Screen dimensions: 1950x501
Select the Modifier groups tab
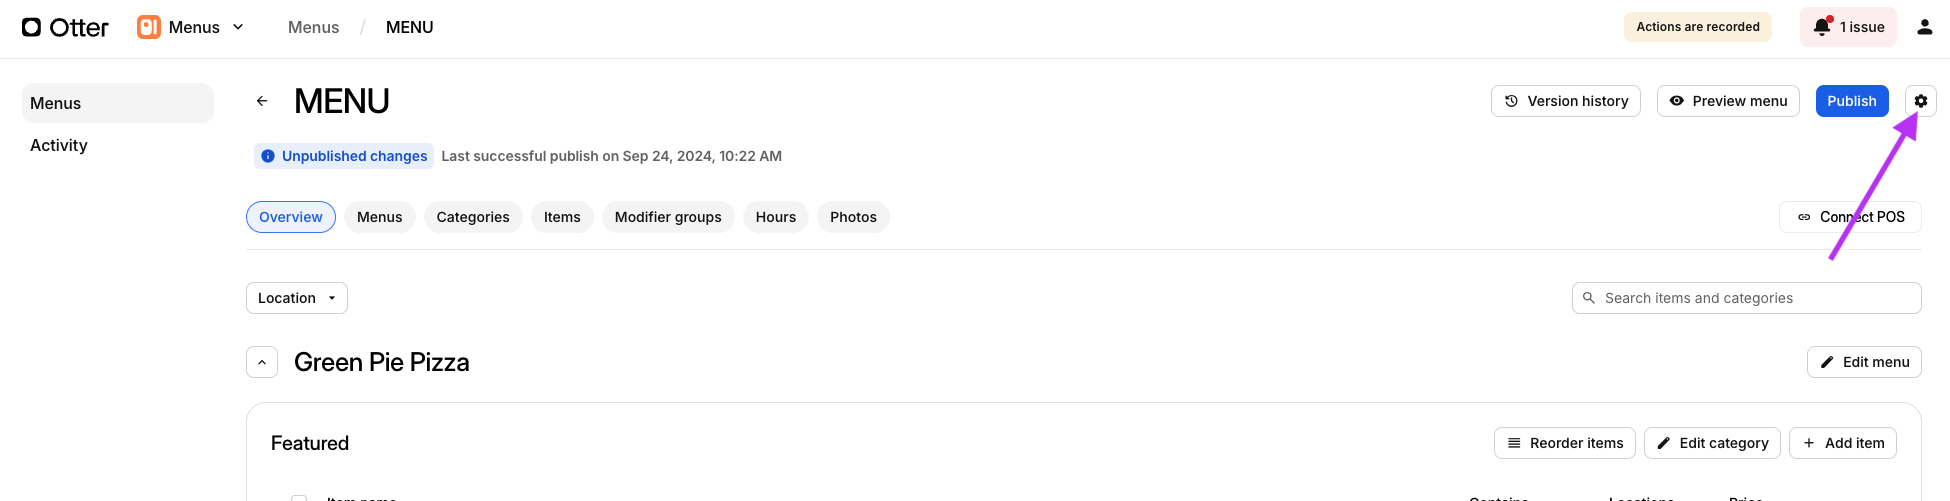point(667,217)
